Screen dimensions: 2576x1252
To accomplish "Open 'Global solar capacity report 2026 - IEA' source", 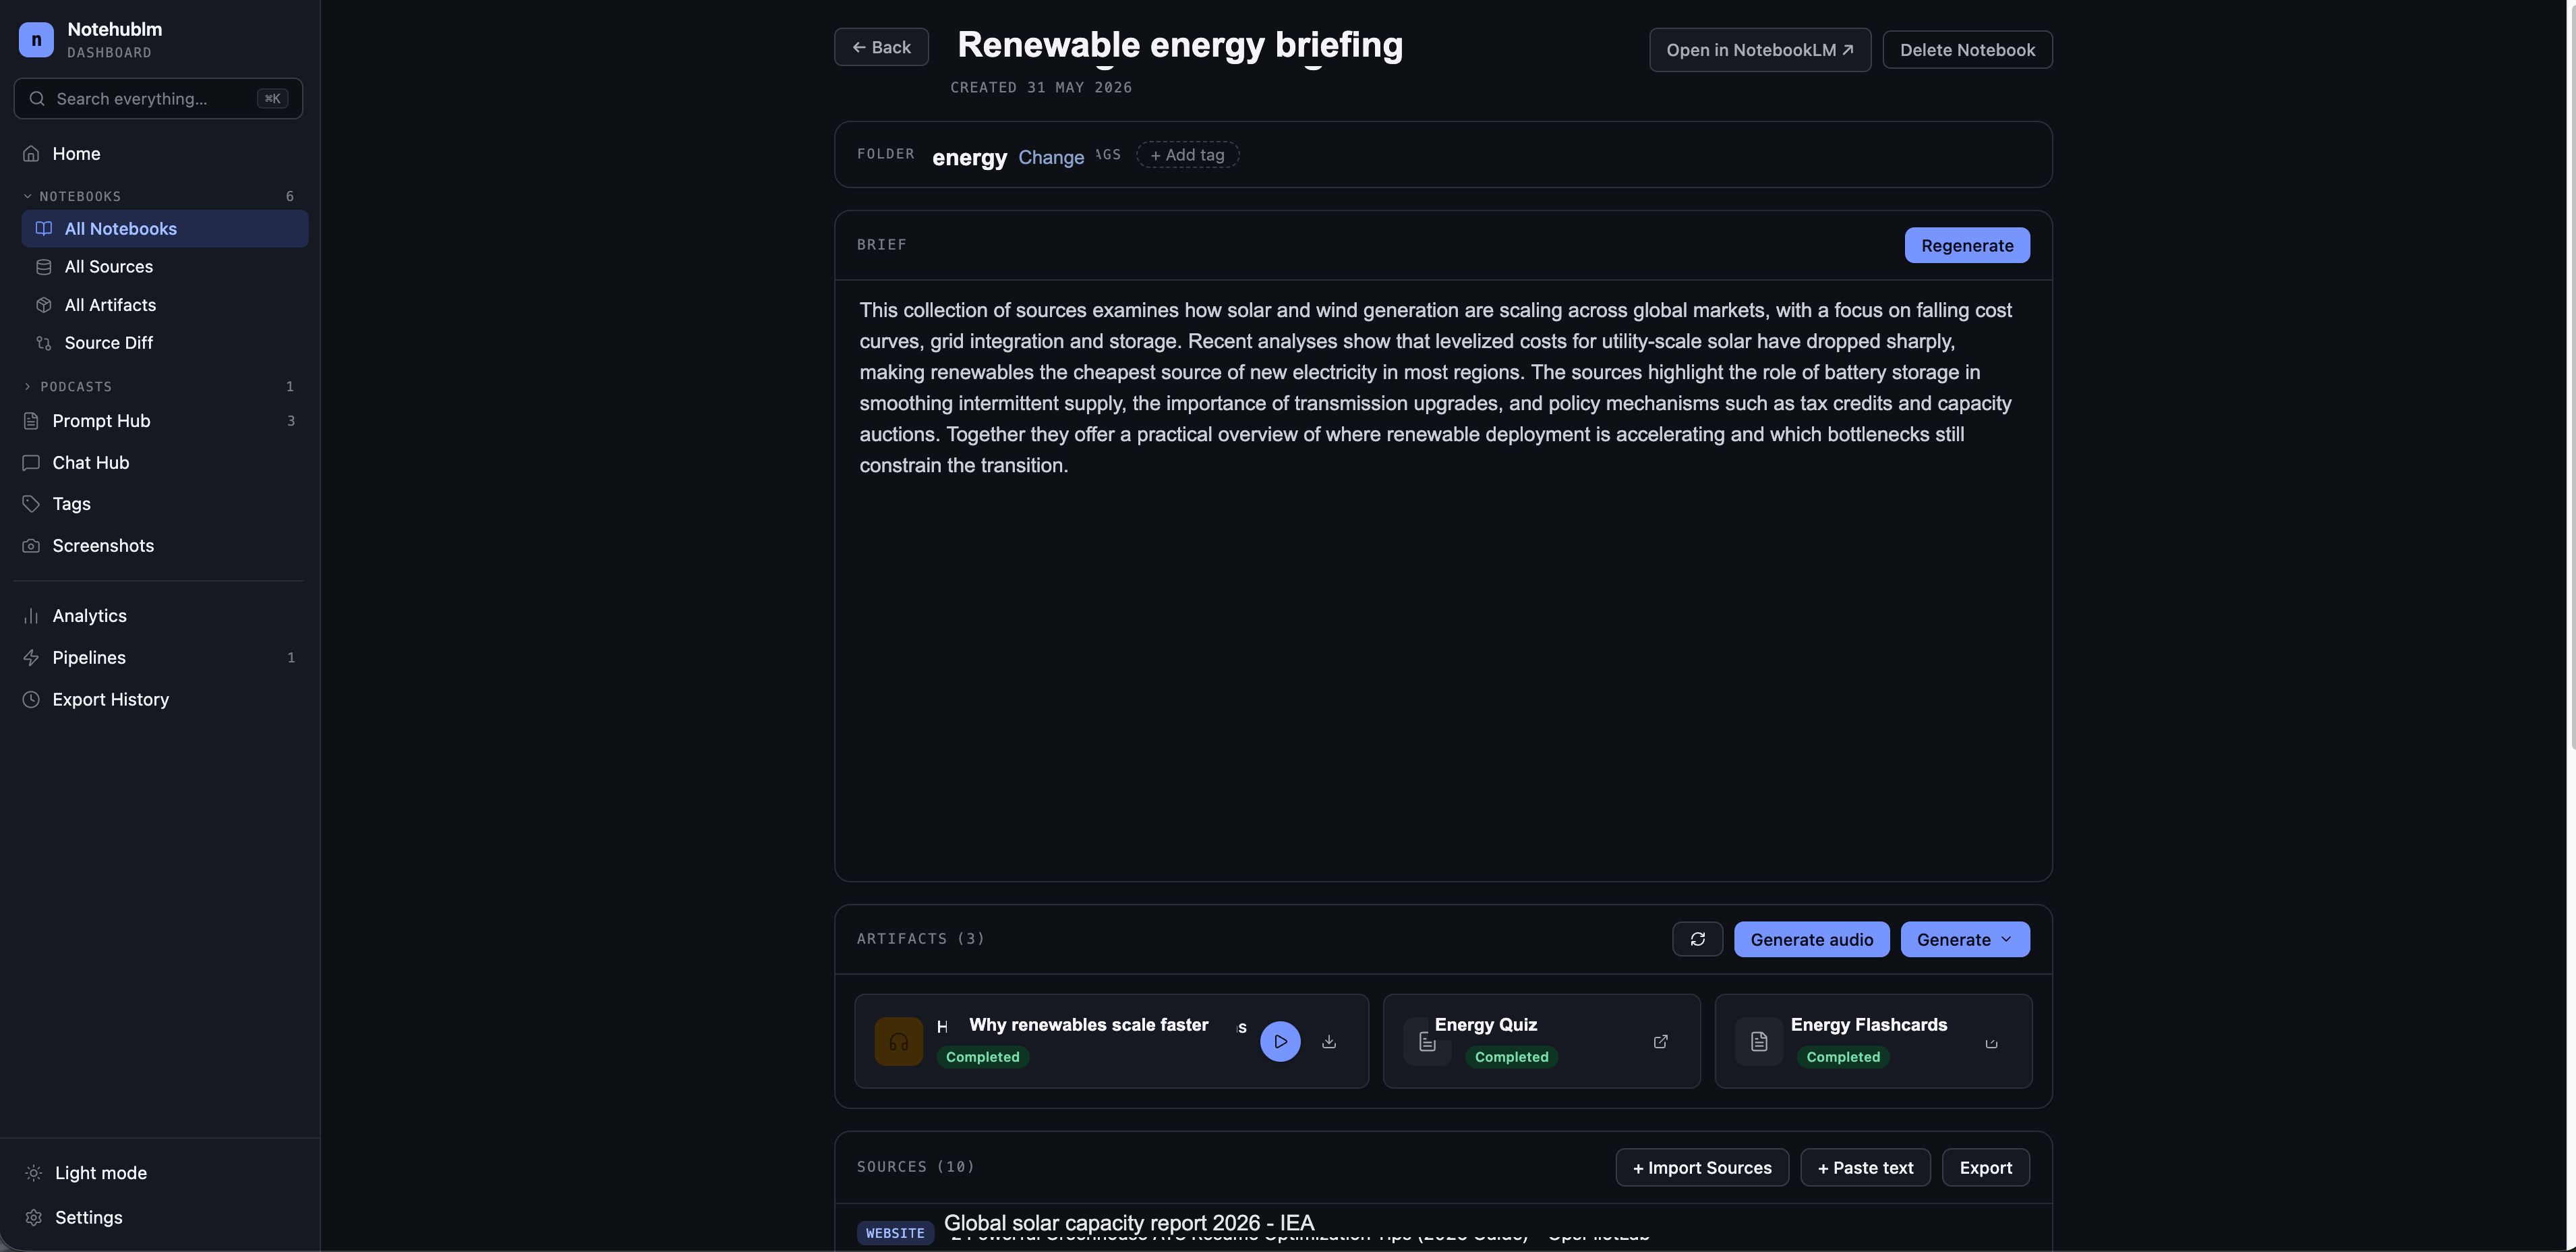I will pos(1129,1223).
